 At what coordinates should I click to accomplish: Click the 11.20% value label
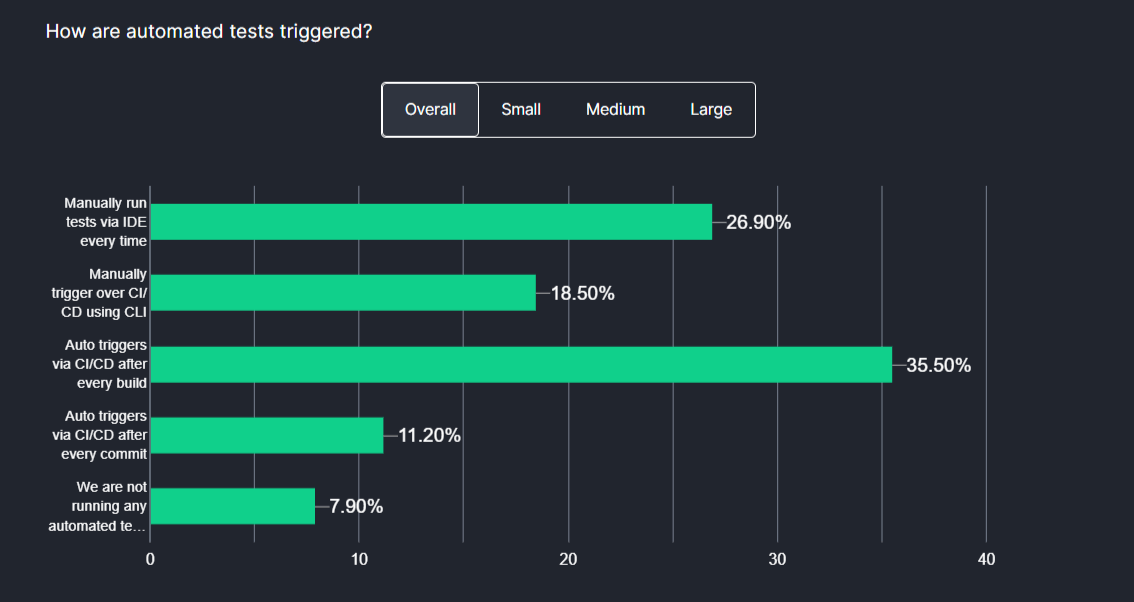[429, 436]
